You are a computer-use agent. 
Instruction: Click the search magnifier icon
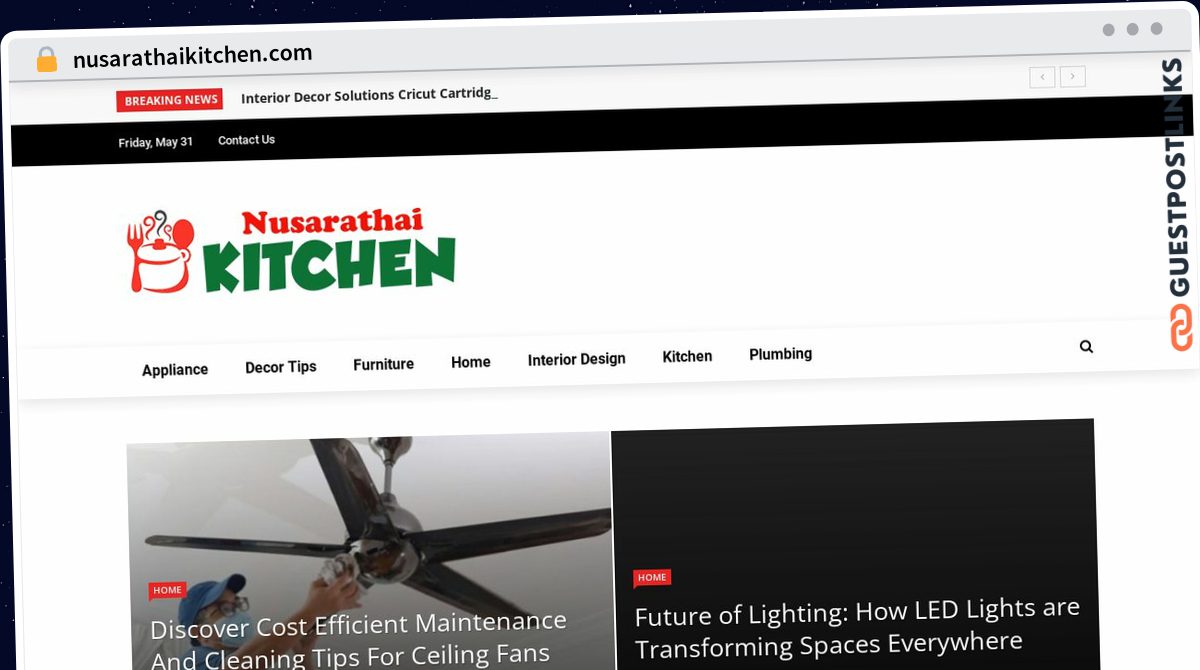pyautogui.click(x=1086, y=347)
